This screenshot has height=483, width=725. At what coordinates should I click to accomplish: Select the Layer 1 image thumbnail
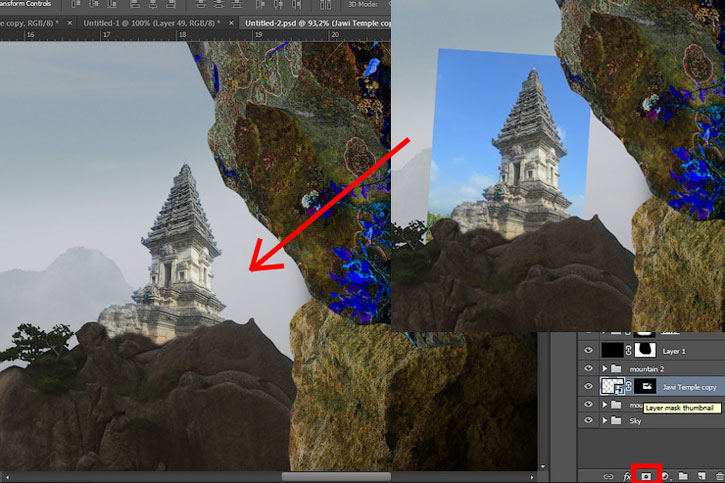point(612,350)
